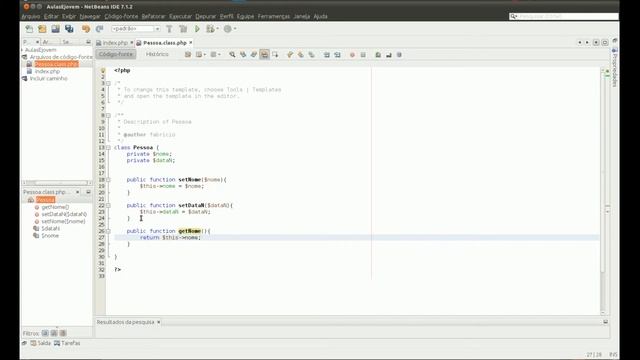The image size is (640, 360).
Task: Click Shift Line Left icon
Action: pos(327,54)
